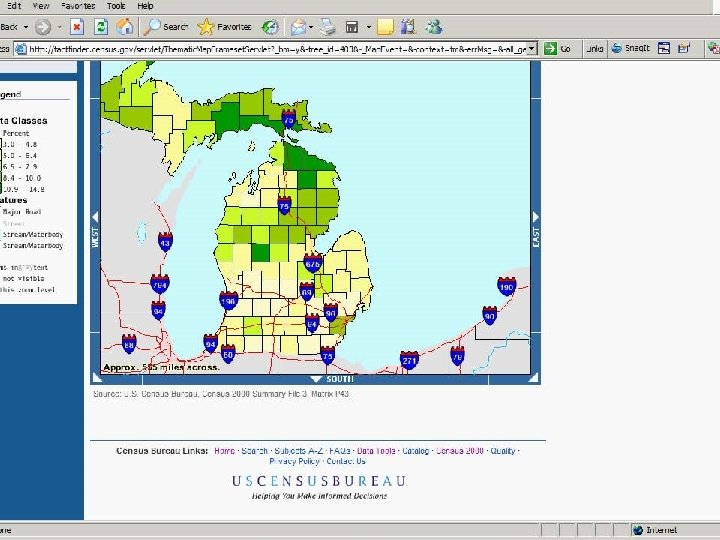The image size is (720, 540).
Task: Click the Mail envelope toolbar icon
Action: tap(298, 27)
